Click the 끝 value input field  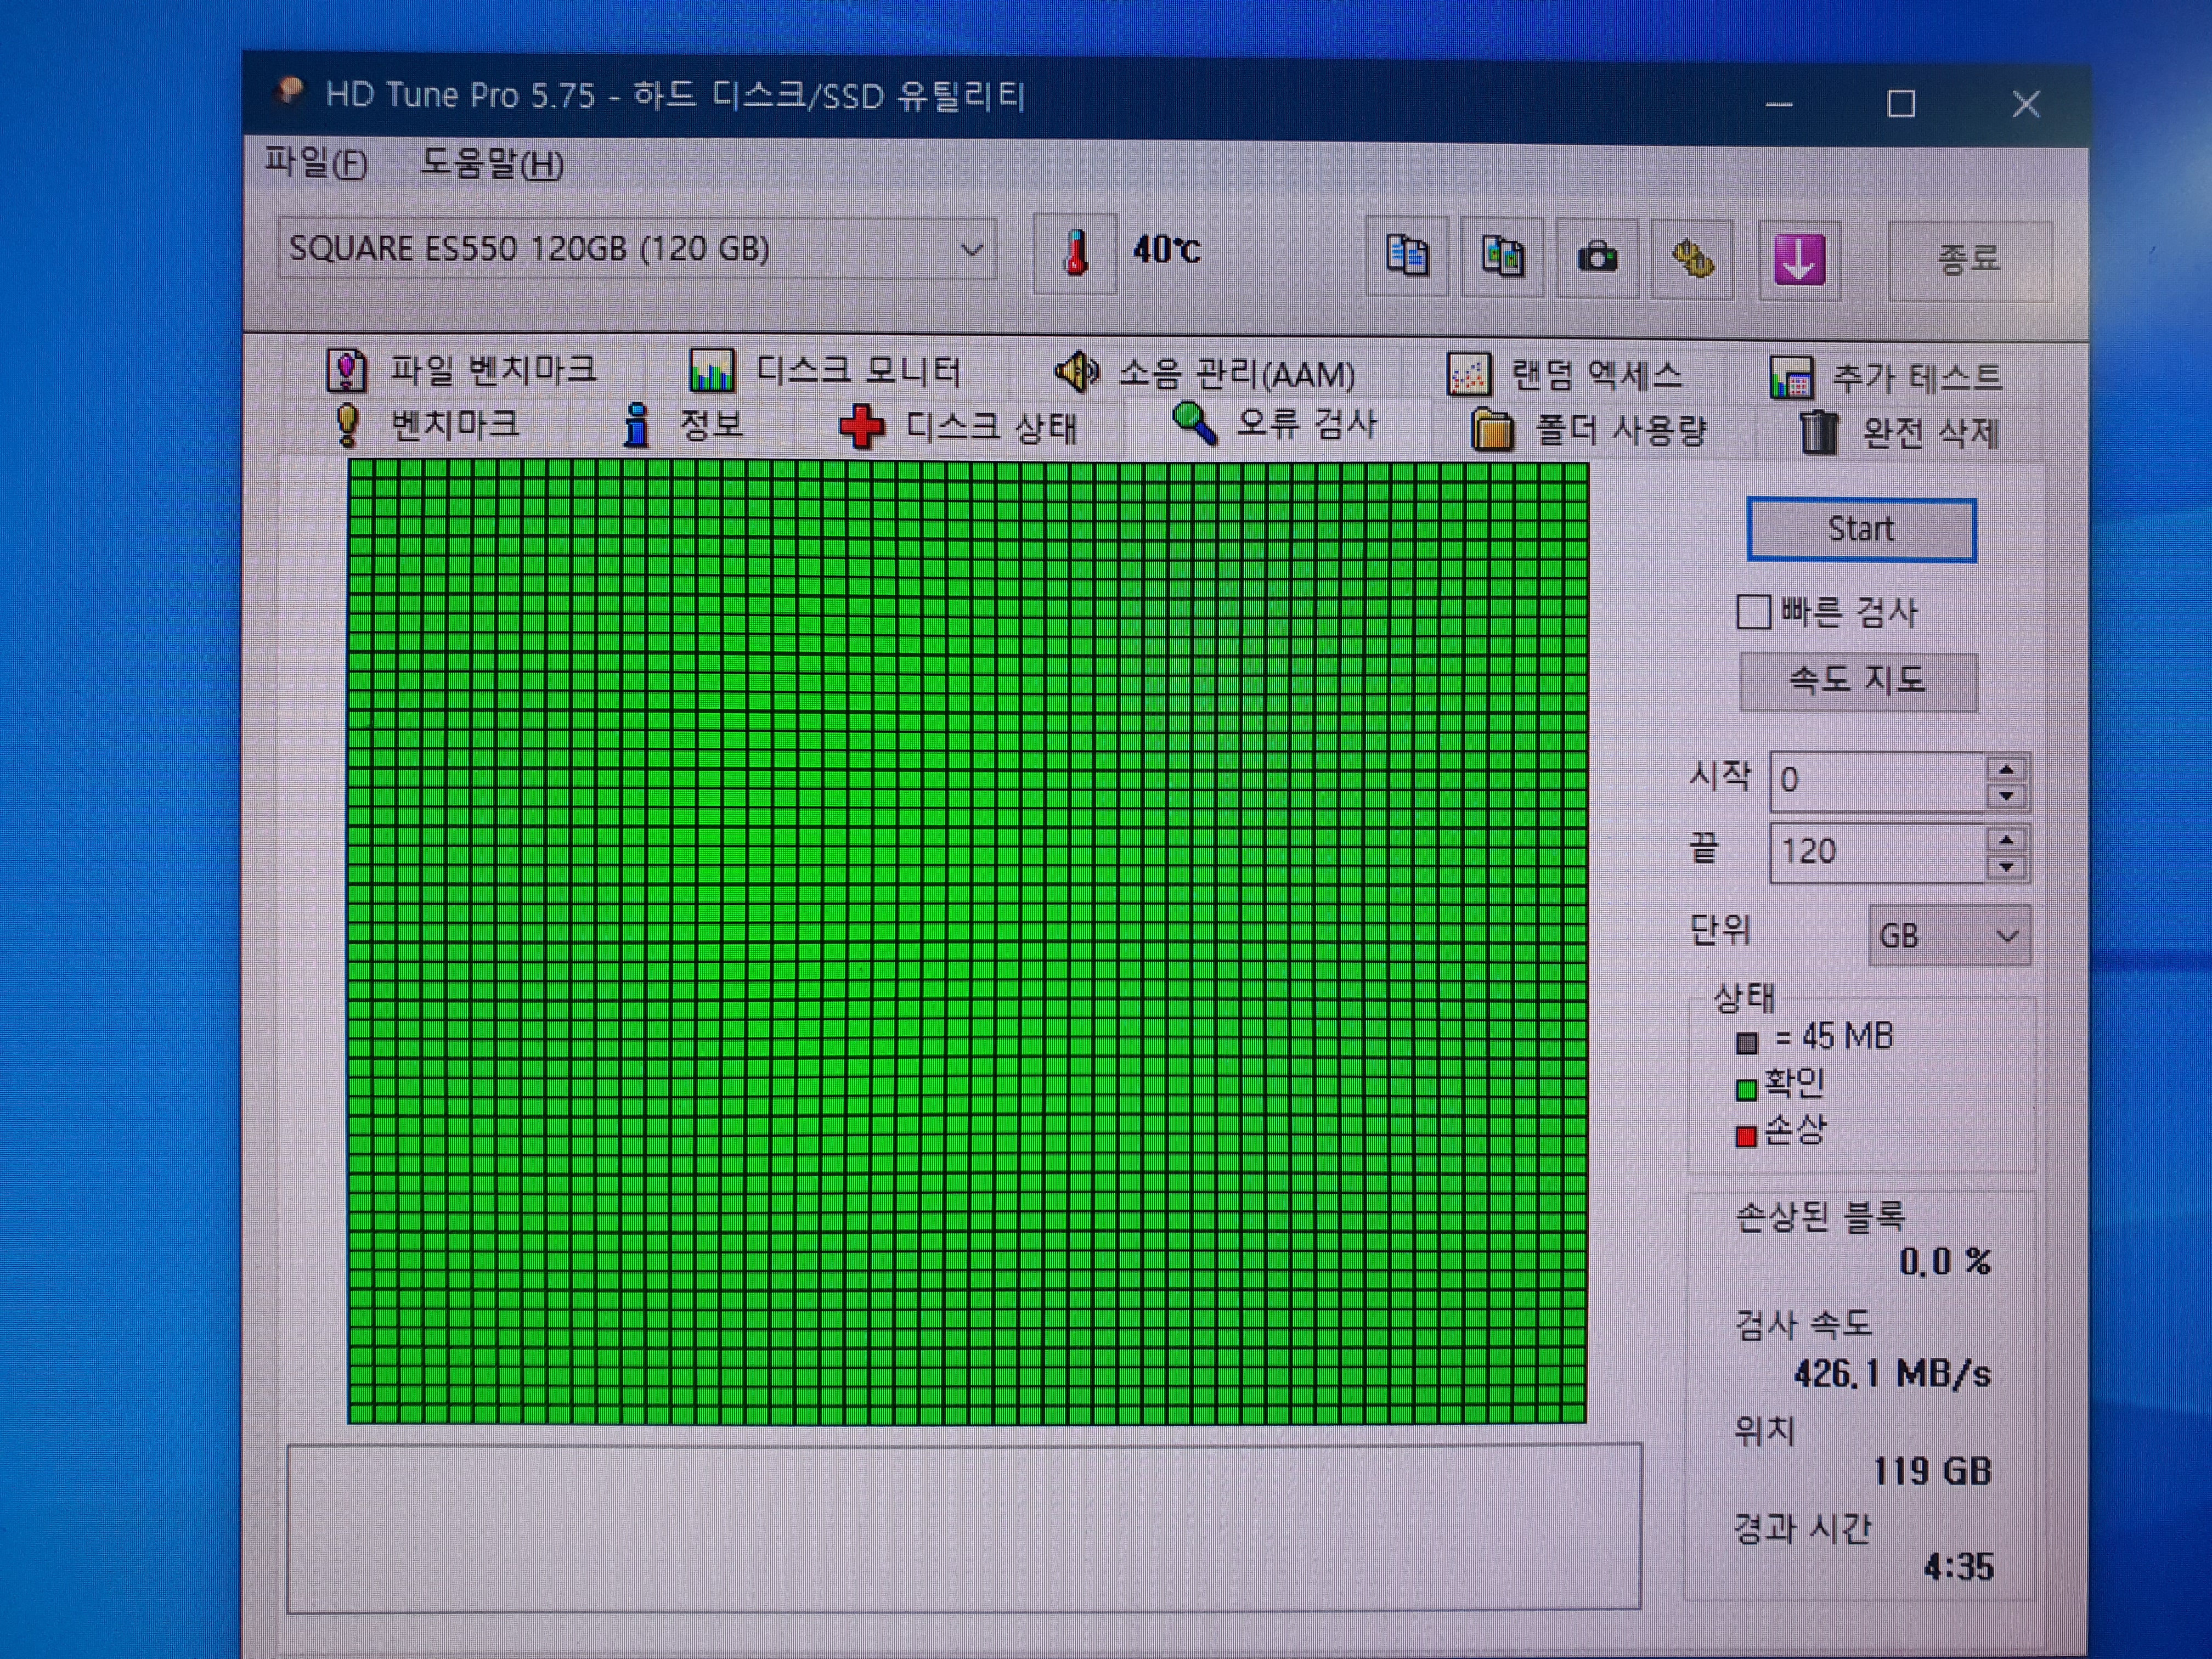[x=1878, y=852]
